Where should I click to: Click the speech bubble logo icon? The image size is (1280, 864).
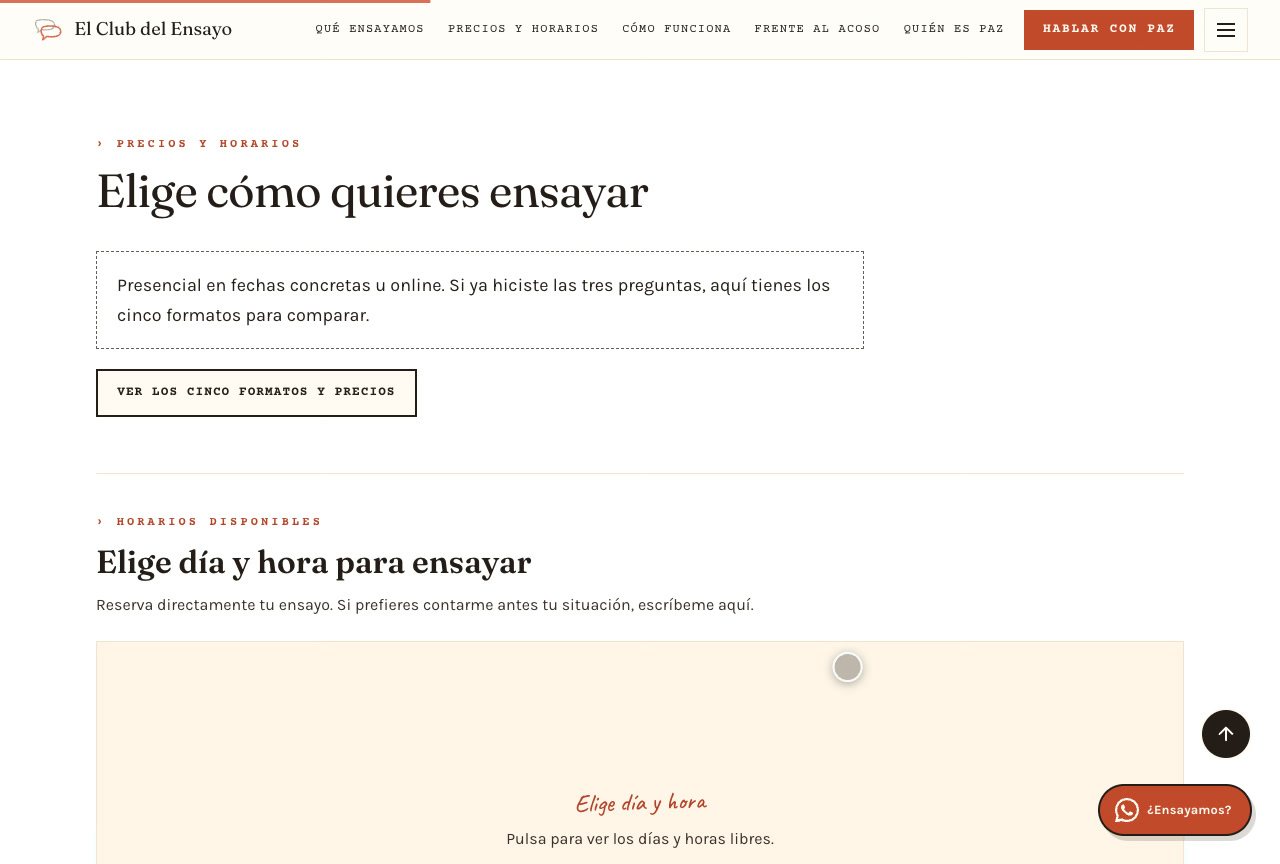click(48, 30)
